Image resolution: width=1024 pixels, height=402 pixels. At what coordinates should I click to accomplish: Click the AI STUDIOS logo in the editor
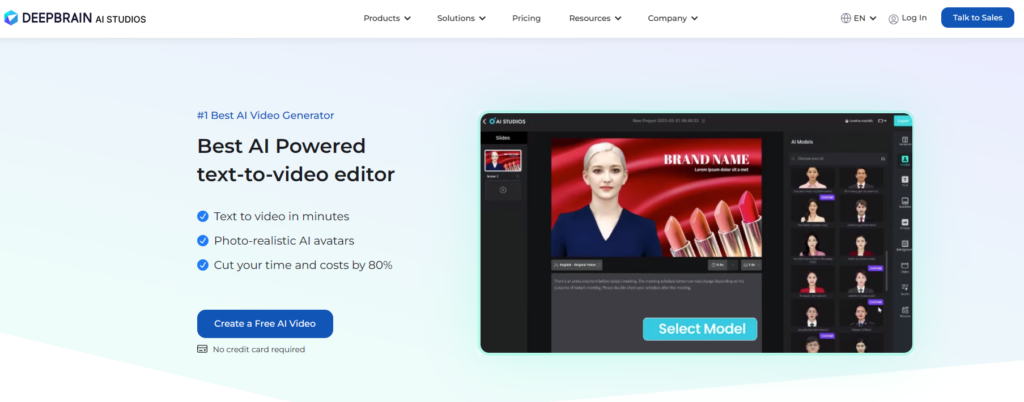(x=507, y=121)
